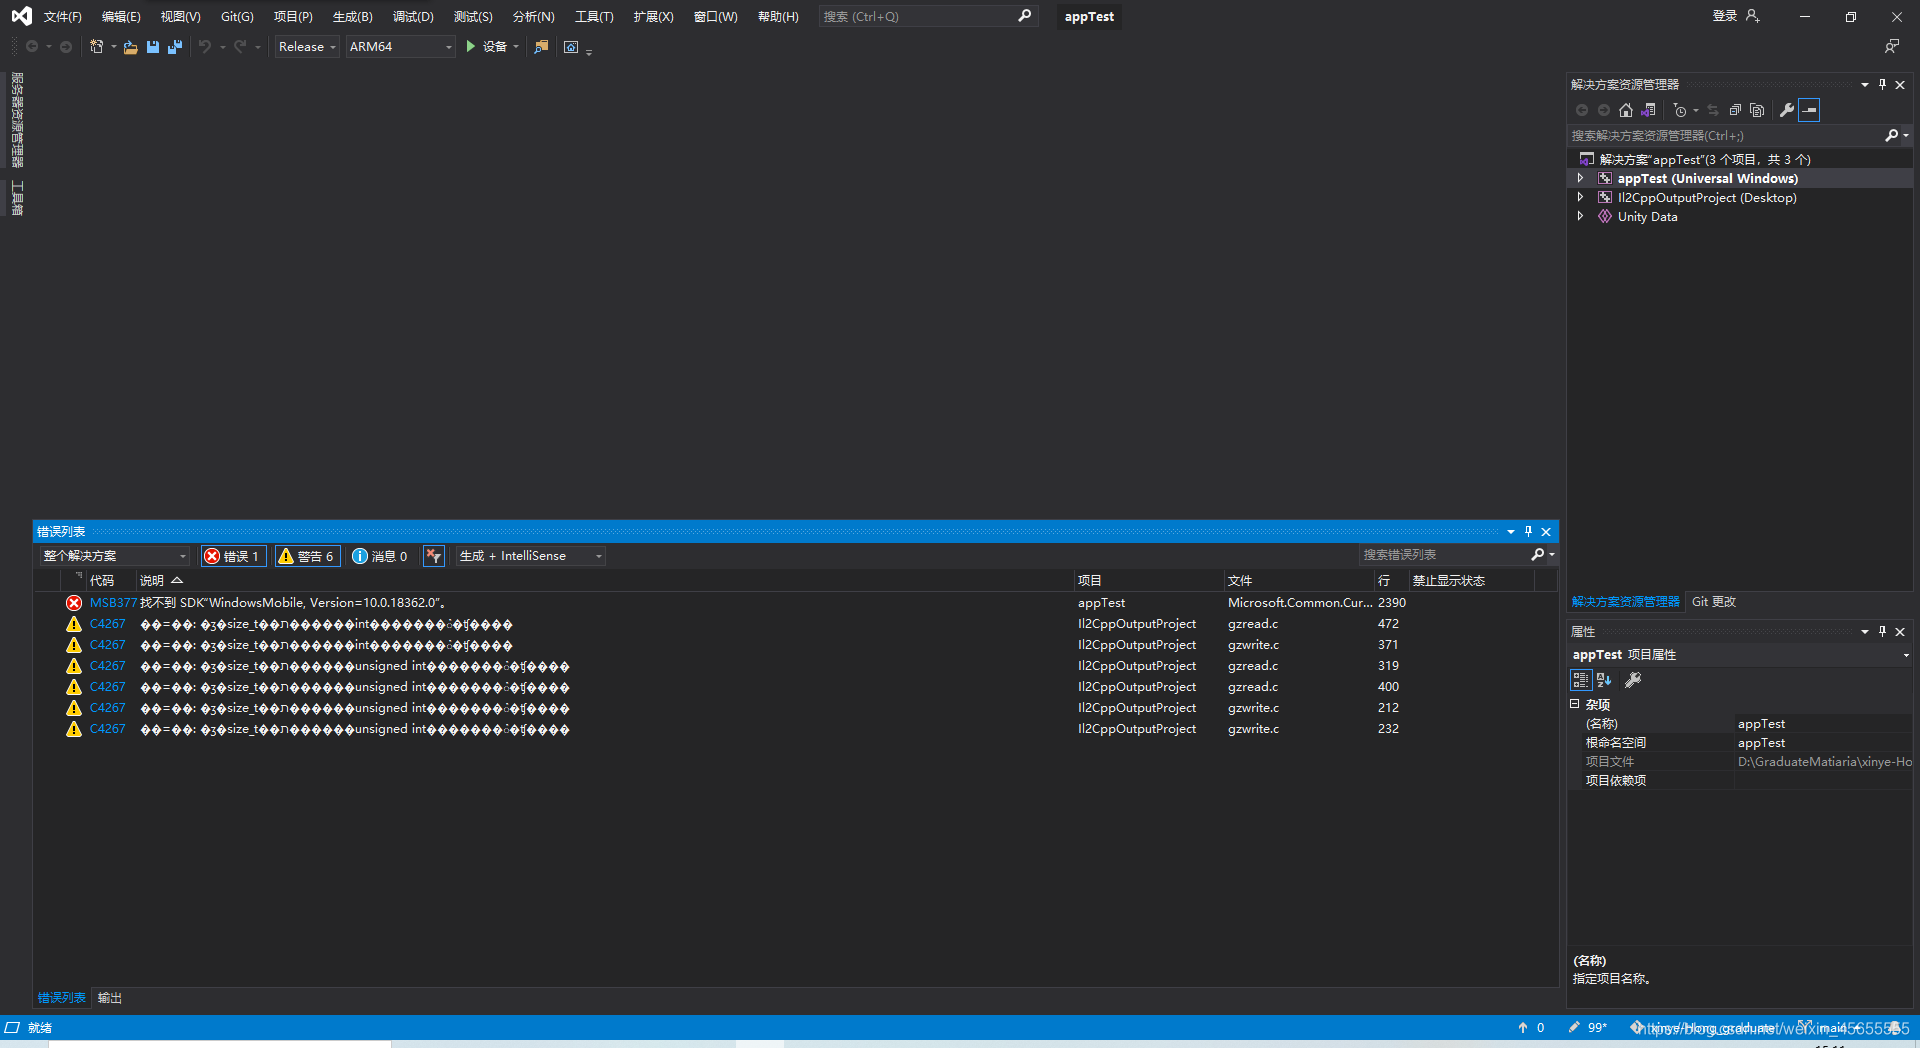This screenshot has width=1920, height=1048.
Task: Click the 文件 column header in Error List
Action: [x=1299, y=580]
